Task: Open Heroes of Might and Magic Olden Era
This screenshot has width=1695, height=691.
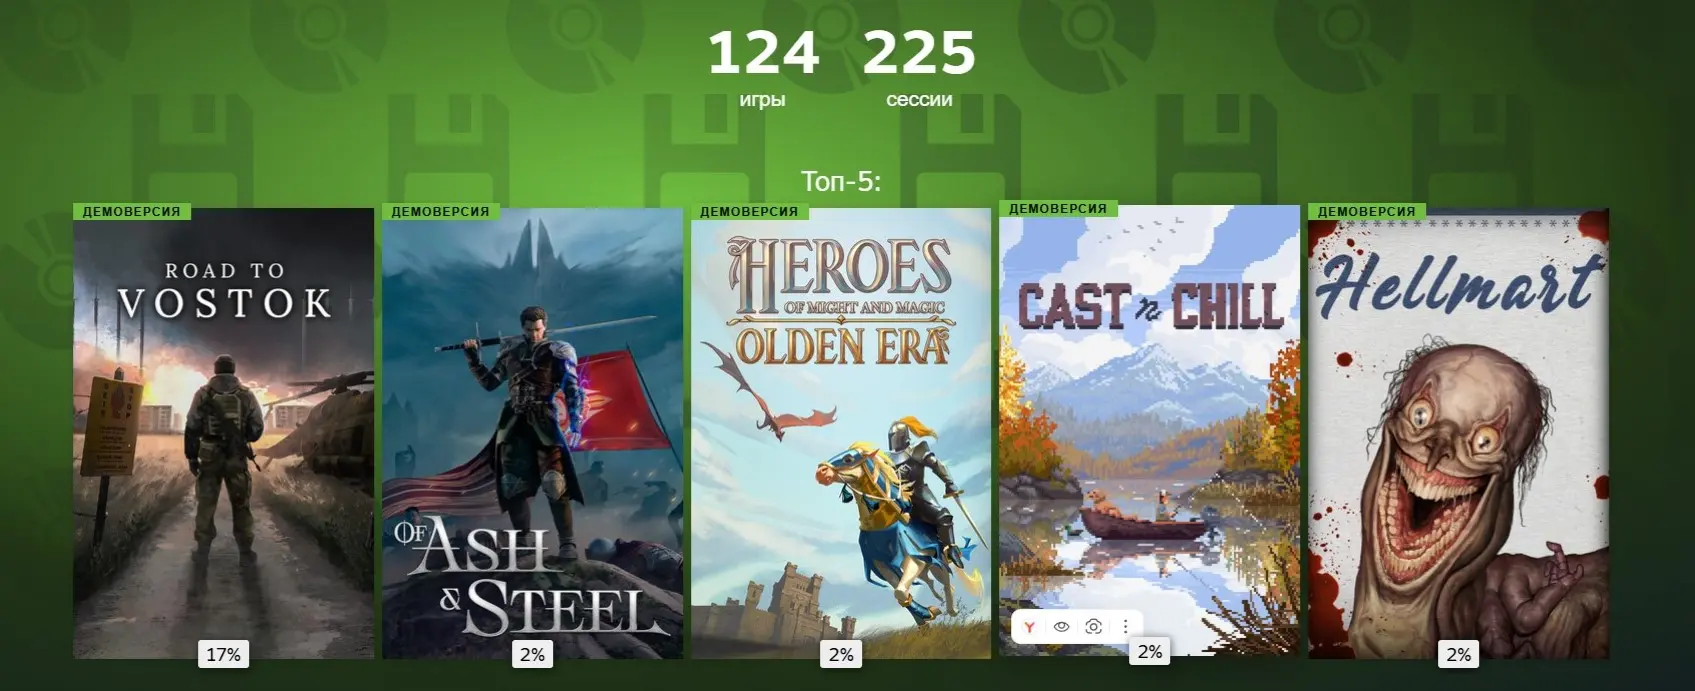Action: point(841,433)
